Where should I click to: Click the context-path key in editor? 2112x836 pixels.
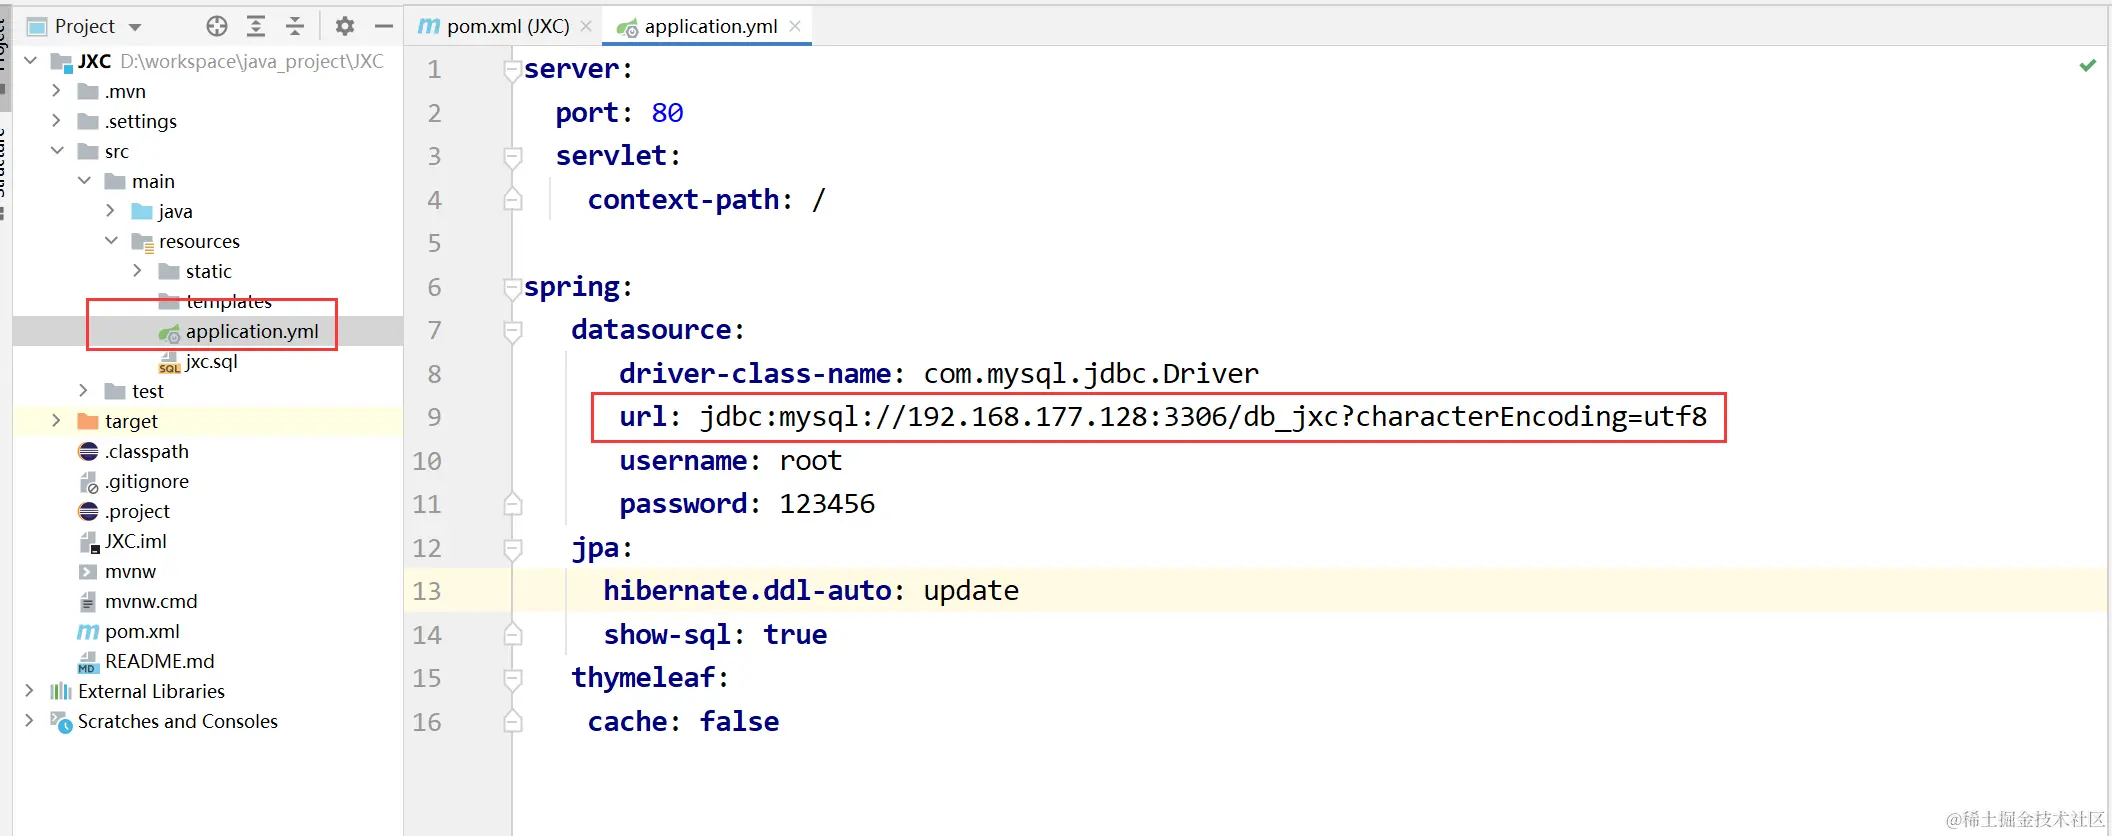point(684,200)
